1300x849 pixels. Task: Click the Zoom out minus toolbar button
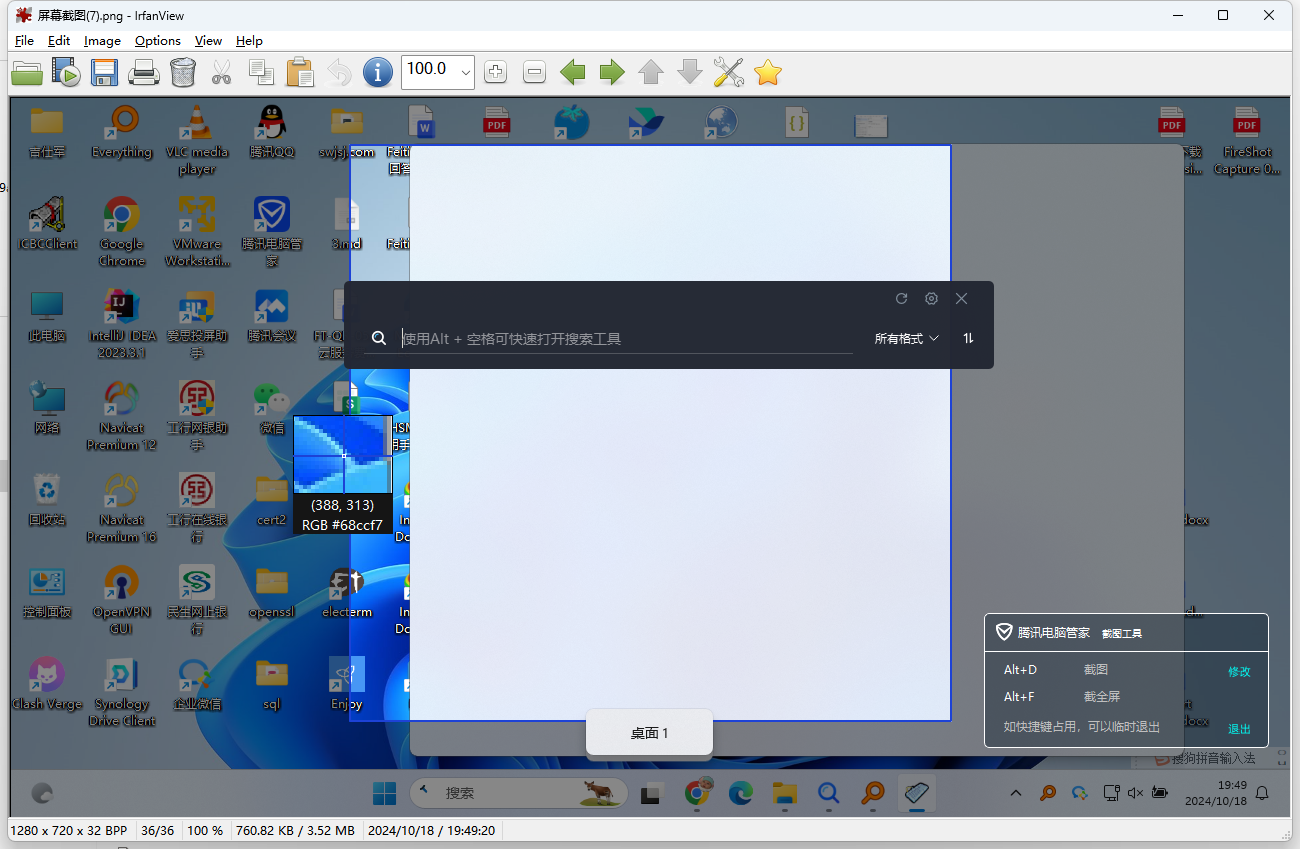534,72
